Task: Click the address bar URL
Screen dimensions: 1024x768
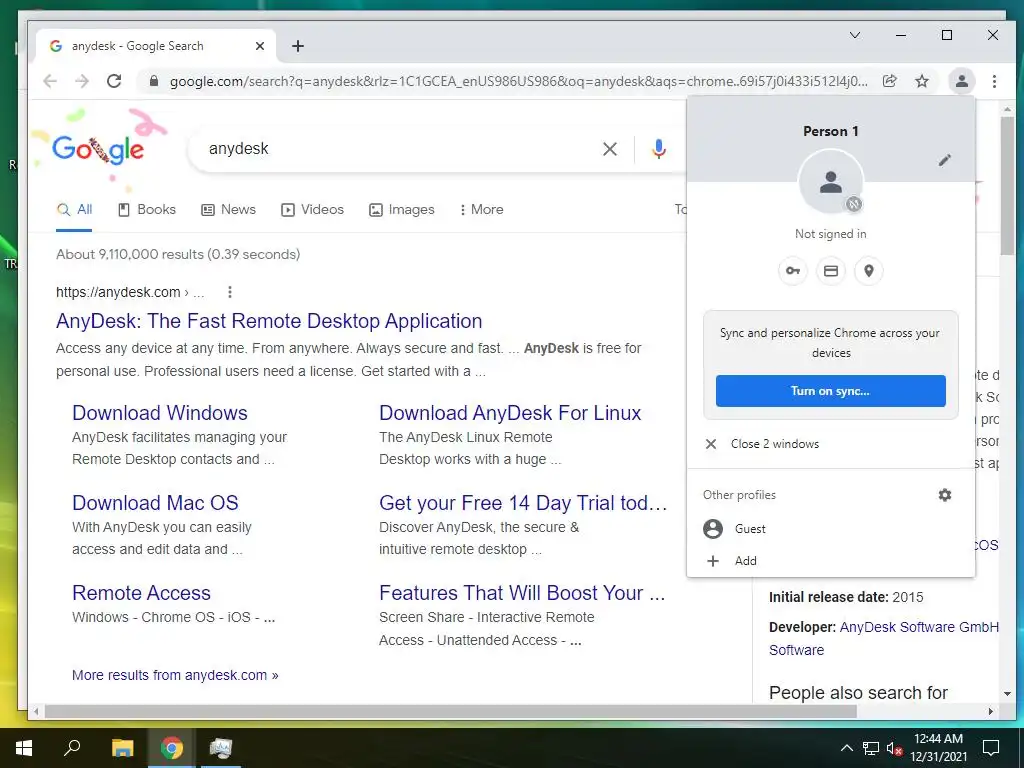Action: [519, 81]
